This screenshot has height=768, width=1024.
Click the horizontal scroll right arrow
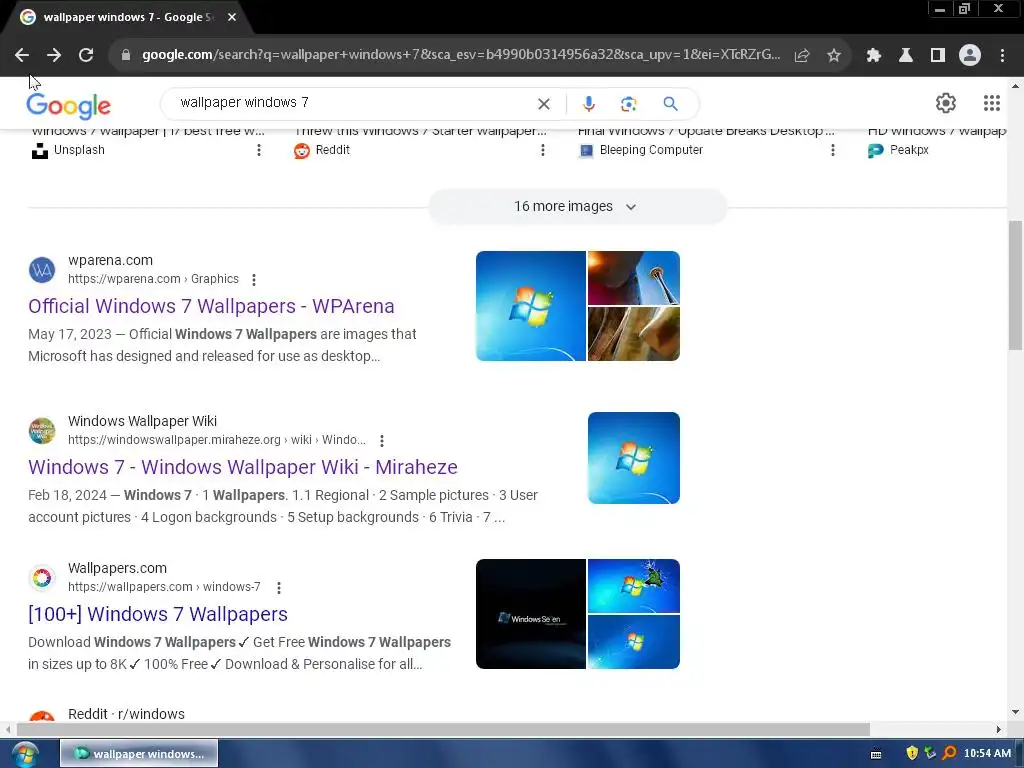pos(998,729)
